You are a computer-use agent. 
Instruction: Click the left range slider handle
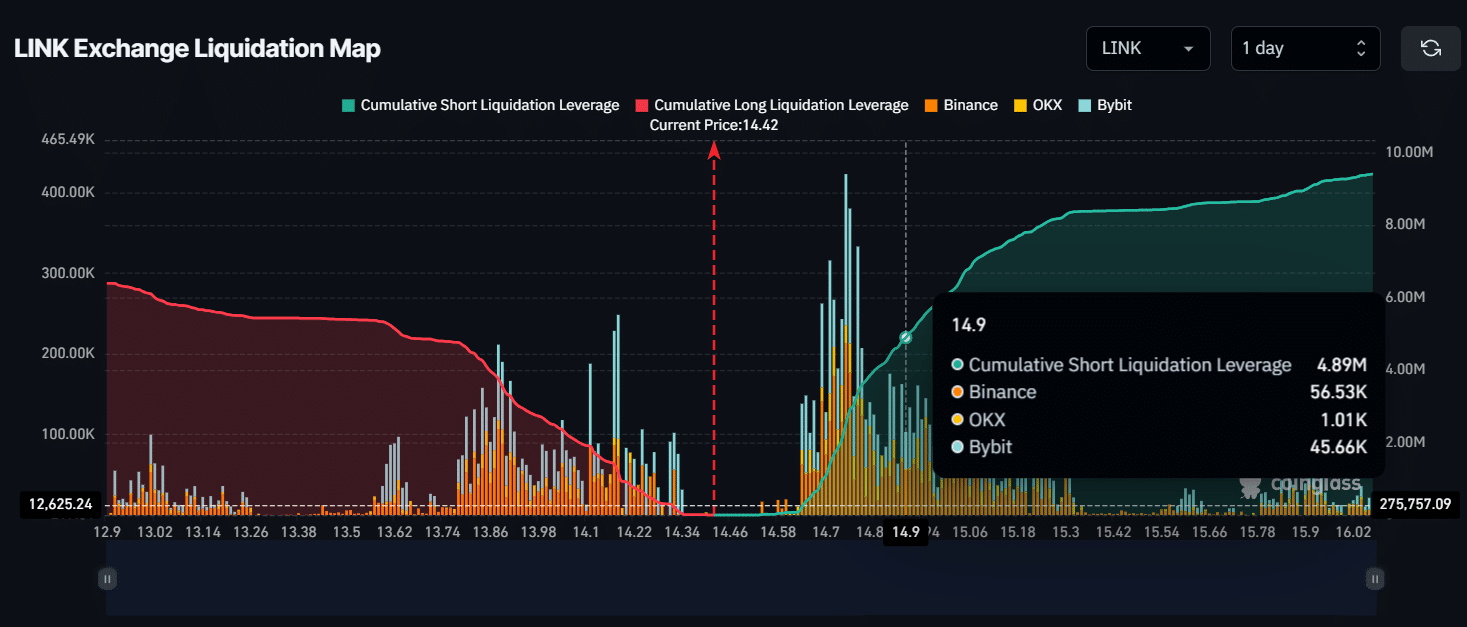click(107, 578)
